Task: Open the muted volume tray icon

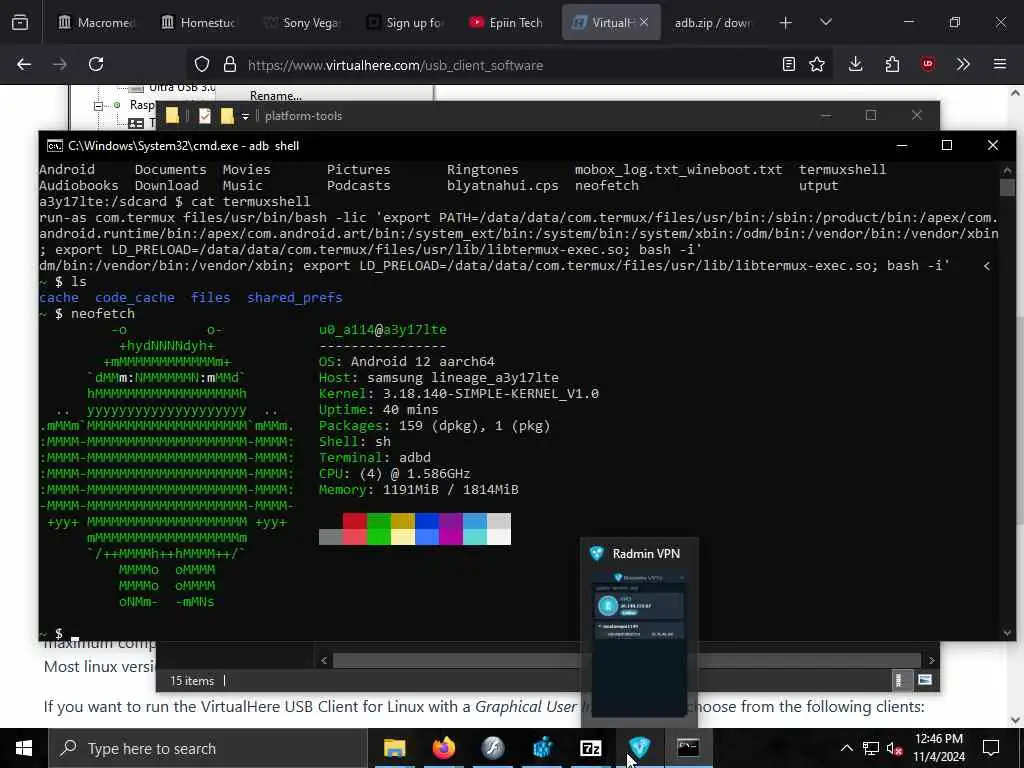Action: [895, 748]
